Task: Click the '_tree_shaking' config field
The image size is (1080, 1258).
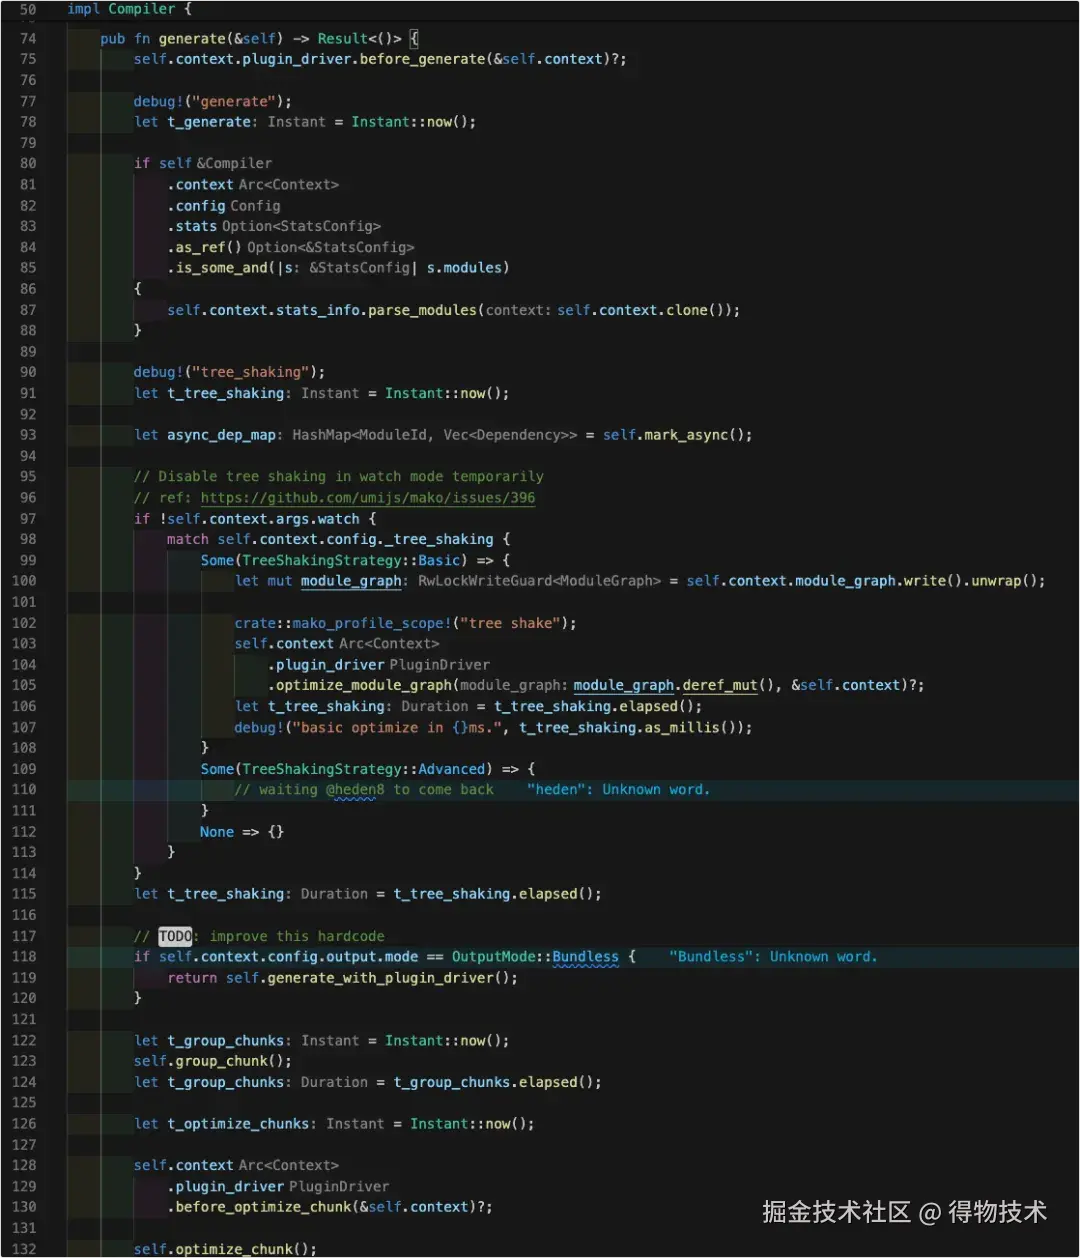Action: click(440, 539)
